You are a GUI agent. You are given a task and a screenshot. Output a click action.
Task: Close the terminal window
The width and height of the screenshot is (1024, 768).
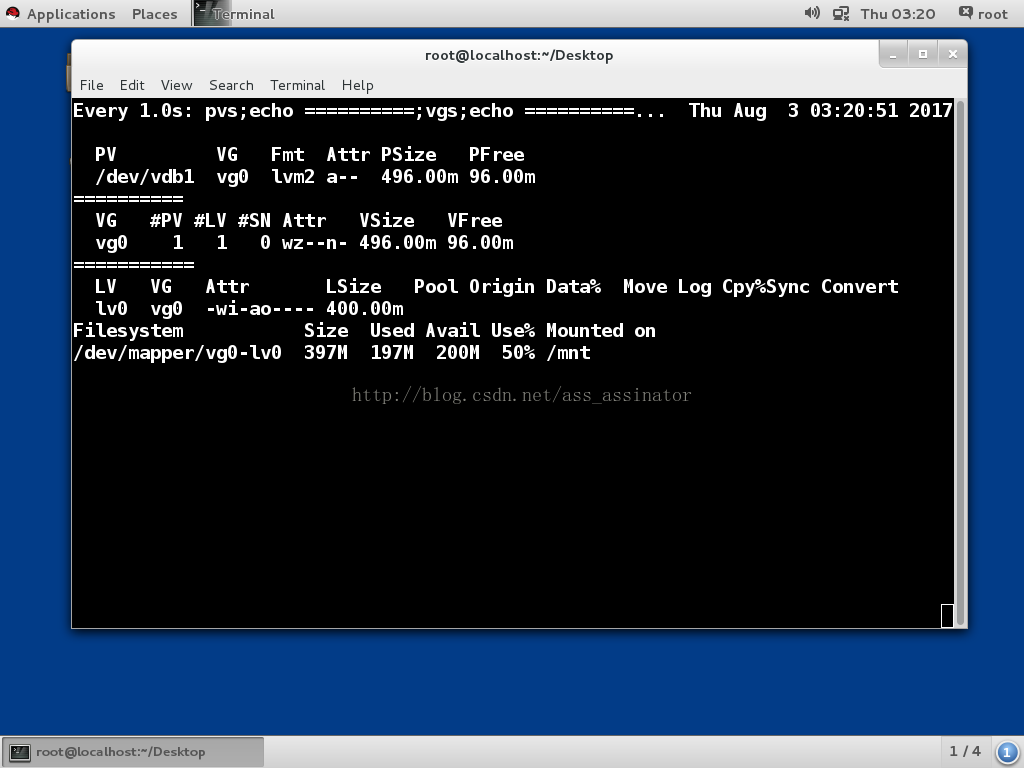(x=953, y=55)
